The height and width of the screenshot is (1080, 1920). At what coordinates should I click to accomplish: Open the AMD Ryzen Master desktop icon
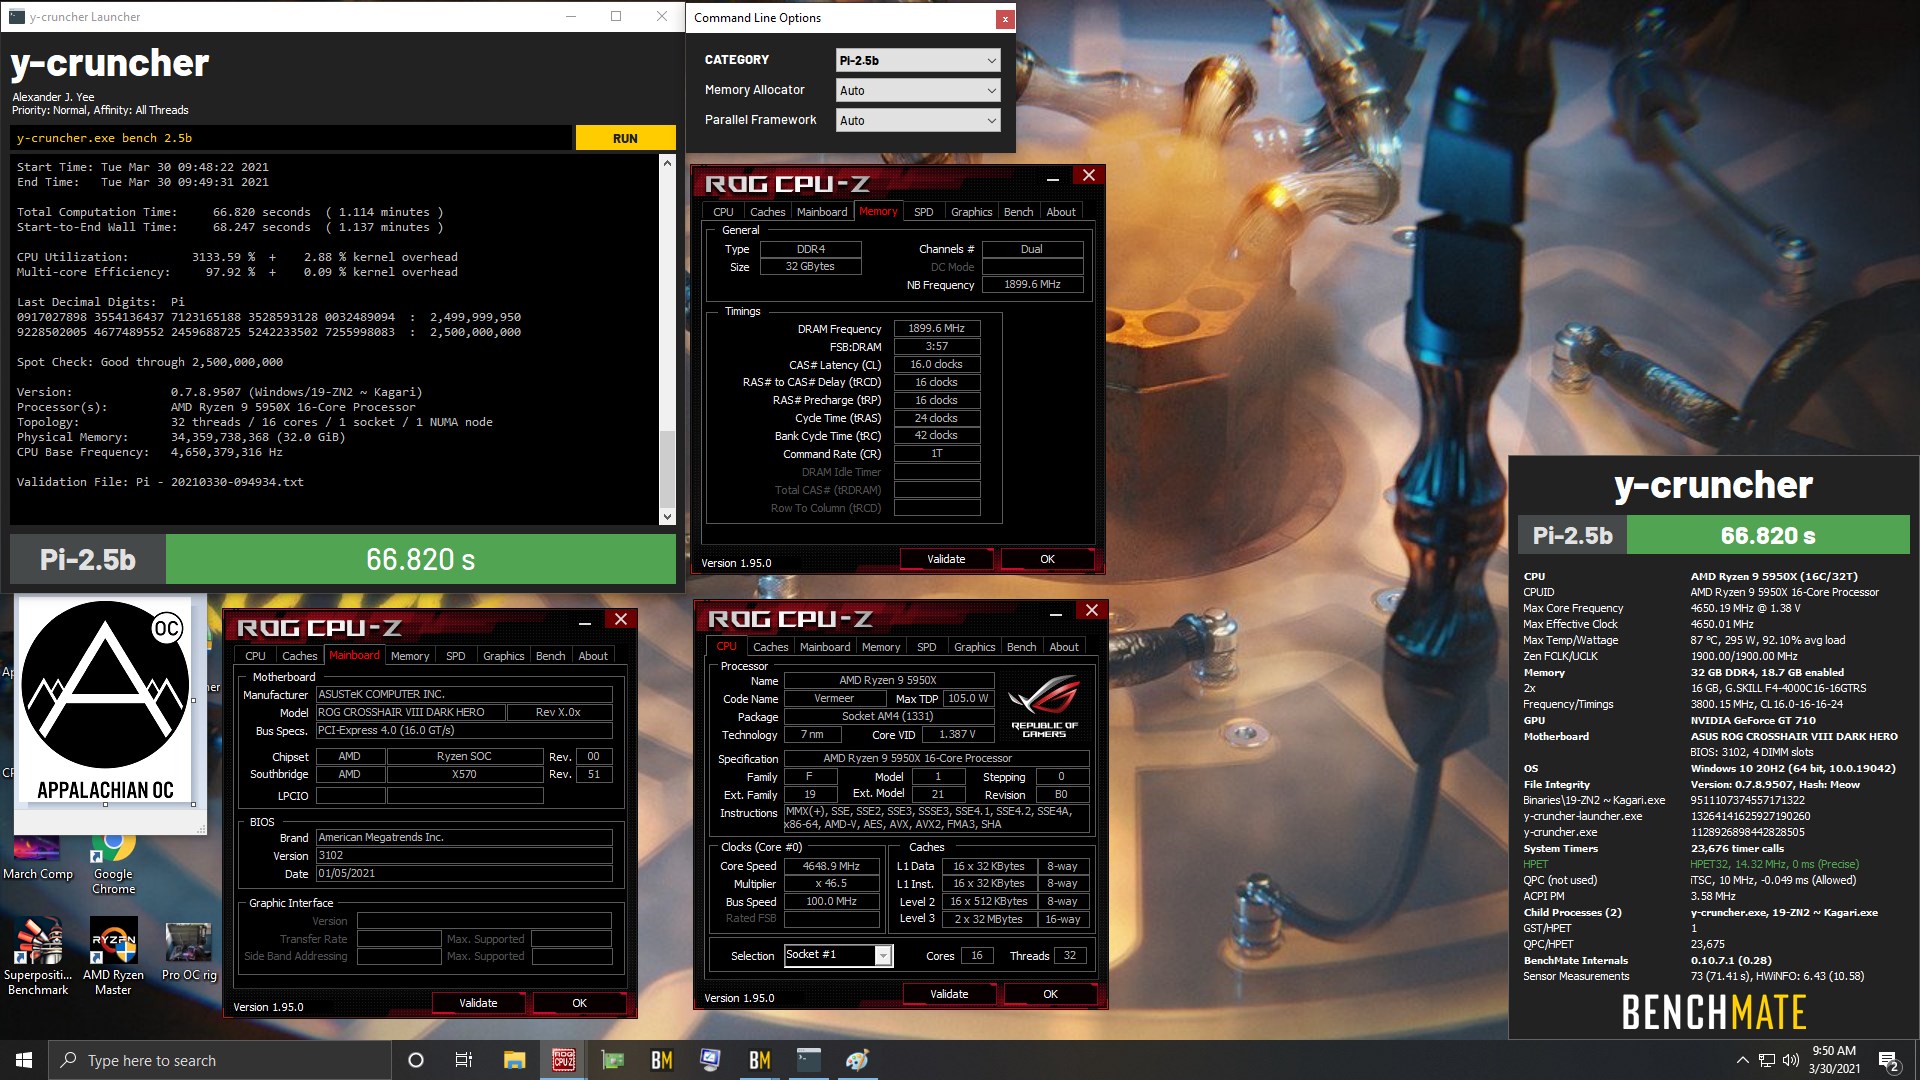point(113,956)
